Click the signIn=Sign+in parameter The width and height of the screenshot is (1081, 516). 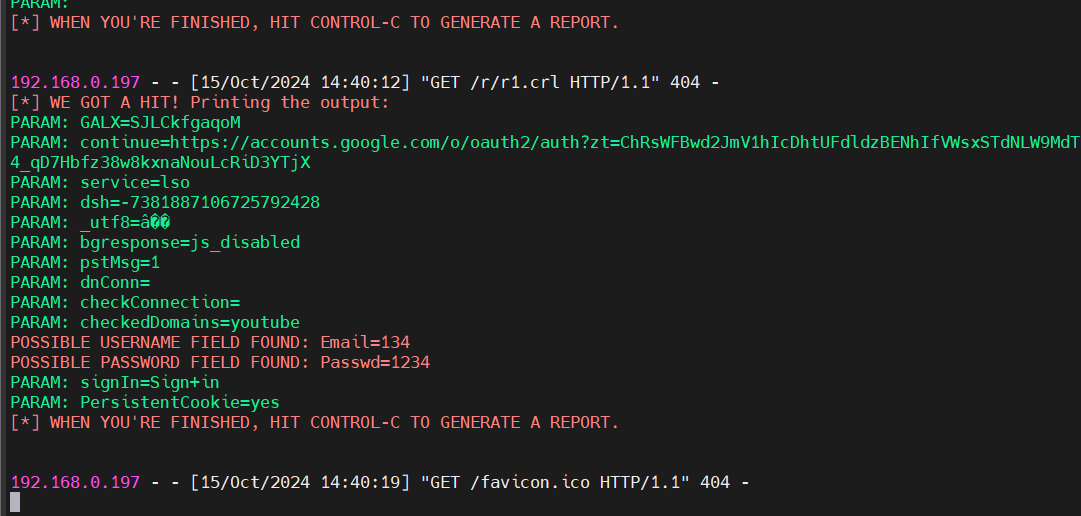pos(150,382)
